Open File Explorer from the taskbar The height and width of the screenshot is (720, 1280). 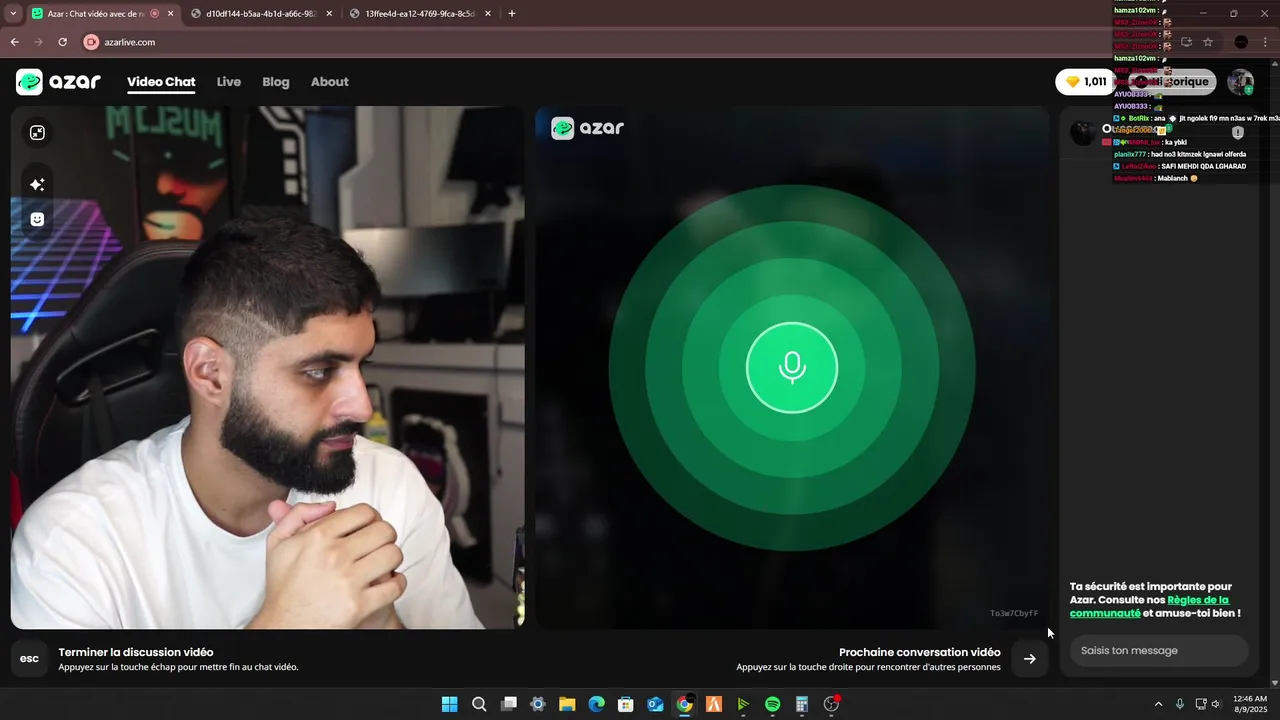coord(567,704)
